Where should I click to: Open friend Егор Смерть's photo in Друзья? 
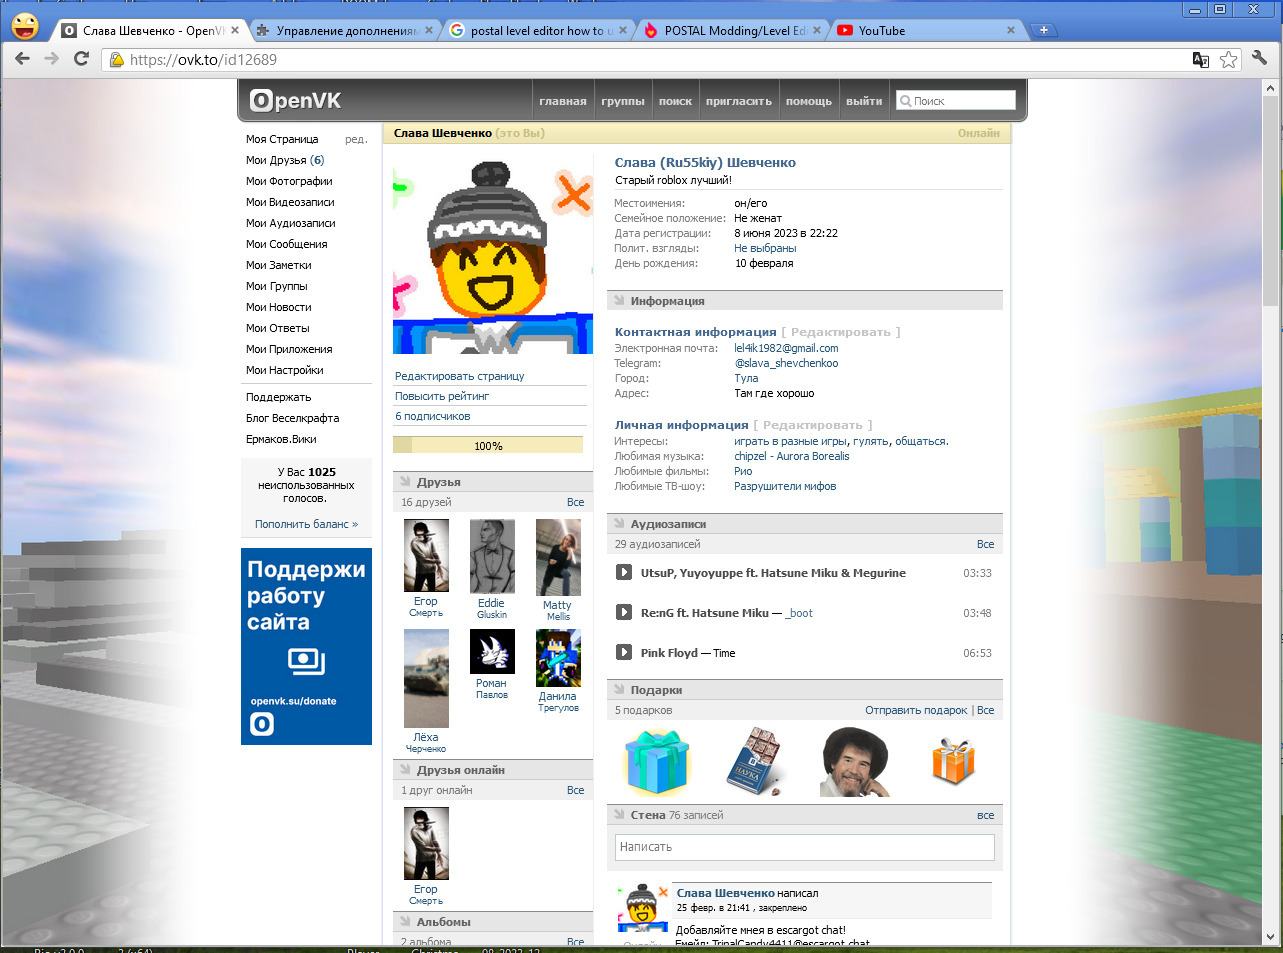(426, 555)
